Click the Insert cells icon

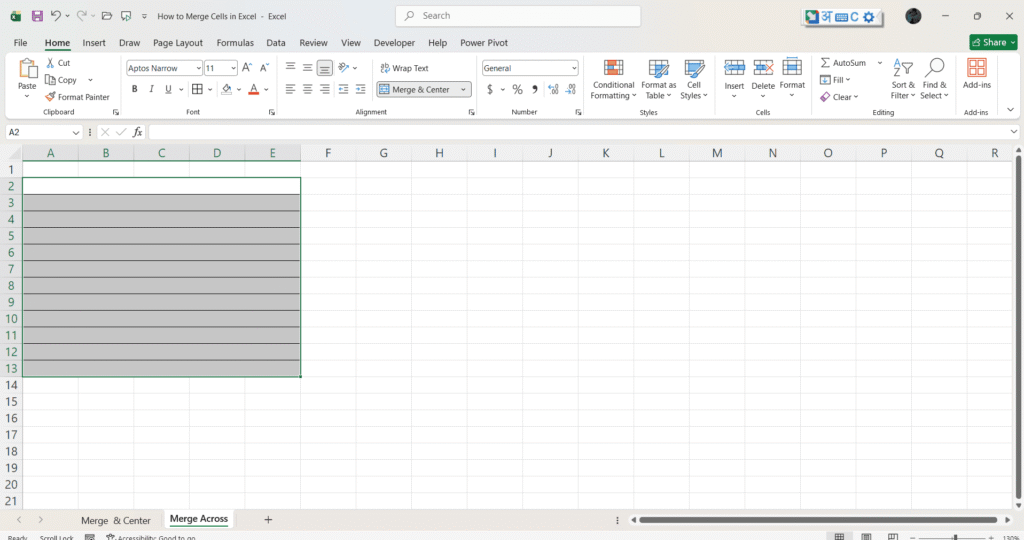tap(734, 67)
